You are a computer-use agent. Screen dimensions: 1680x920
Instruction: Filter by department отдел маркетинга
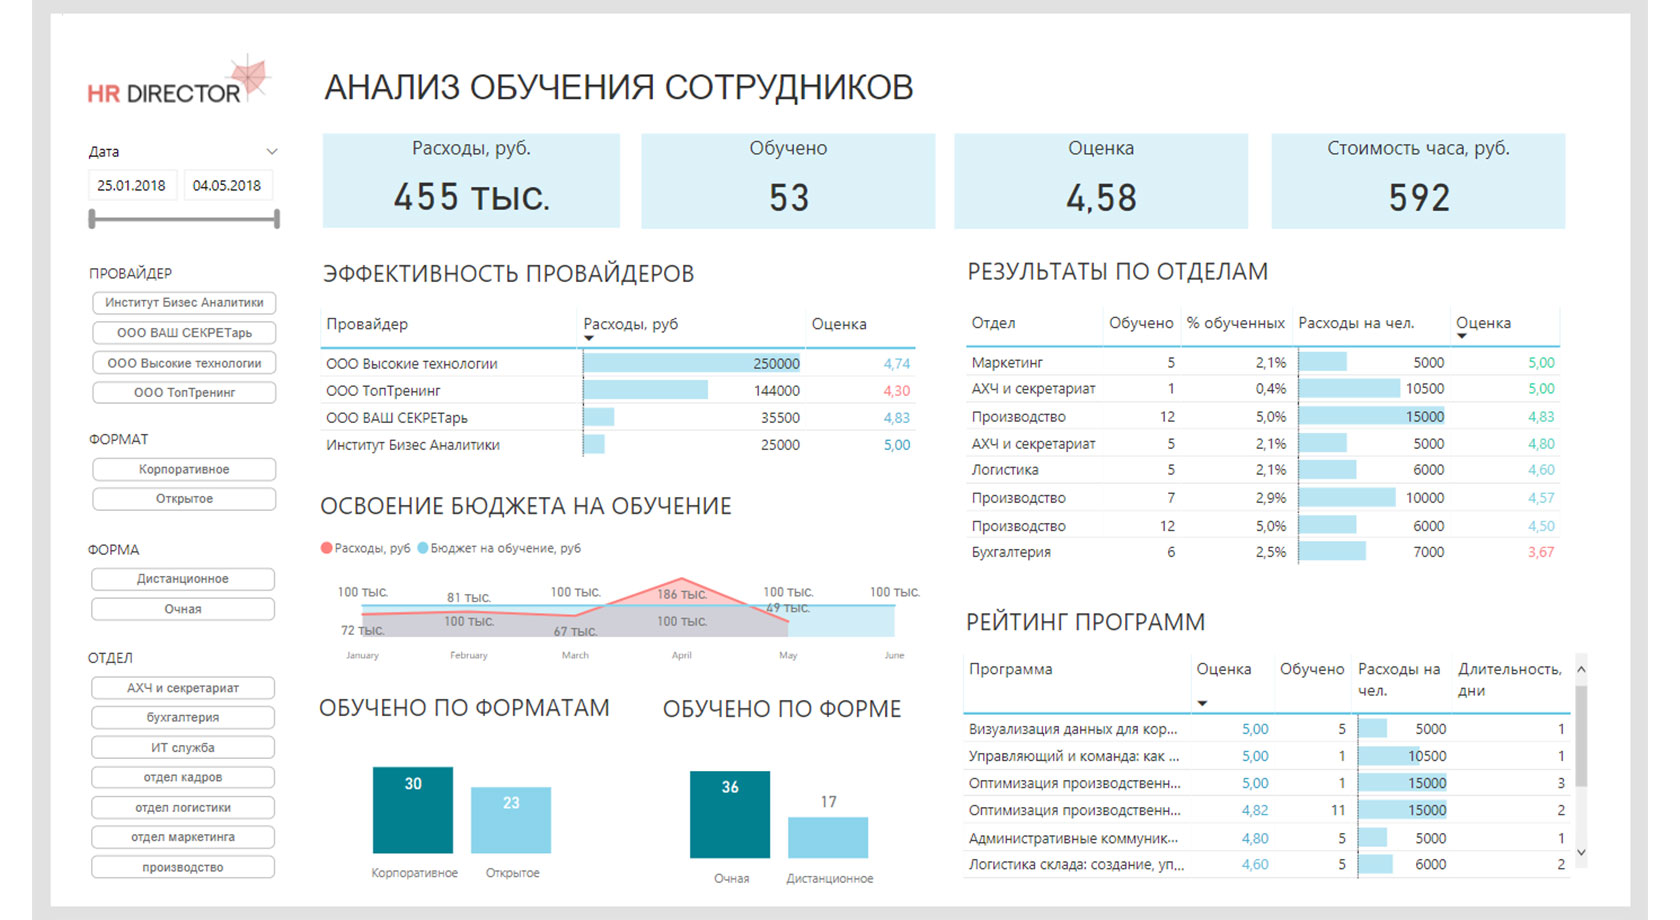point(183,837)
